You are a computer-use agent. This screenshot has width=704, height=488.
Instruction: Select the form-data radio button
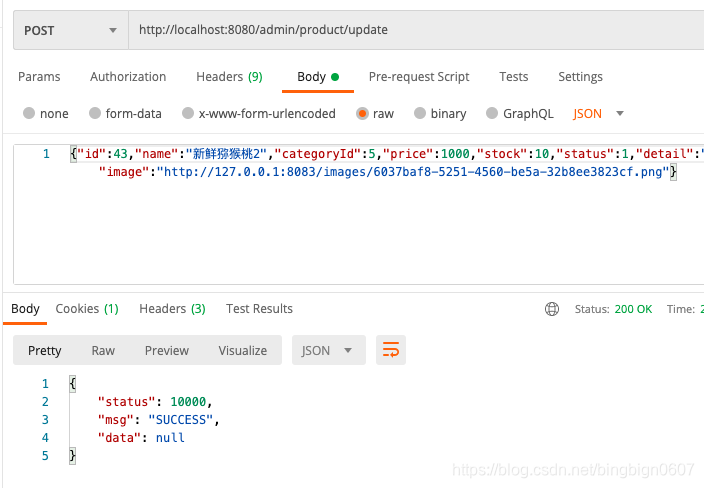[x=95, y=113]
